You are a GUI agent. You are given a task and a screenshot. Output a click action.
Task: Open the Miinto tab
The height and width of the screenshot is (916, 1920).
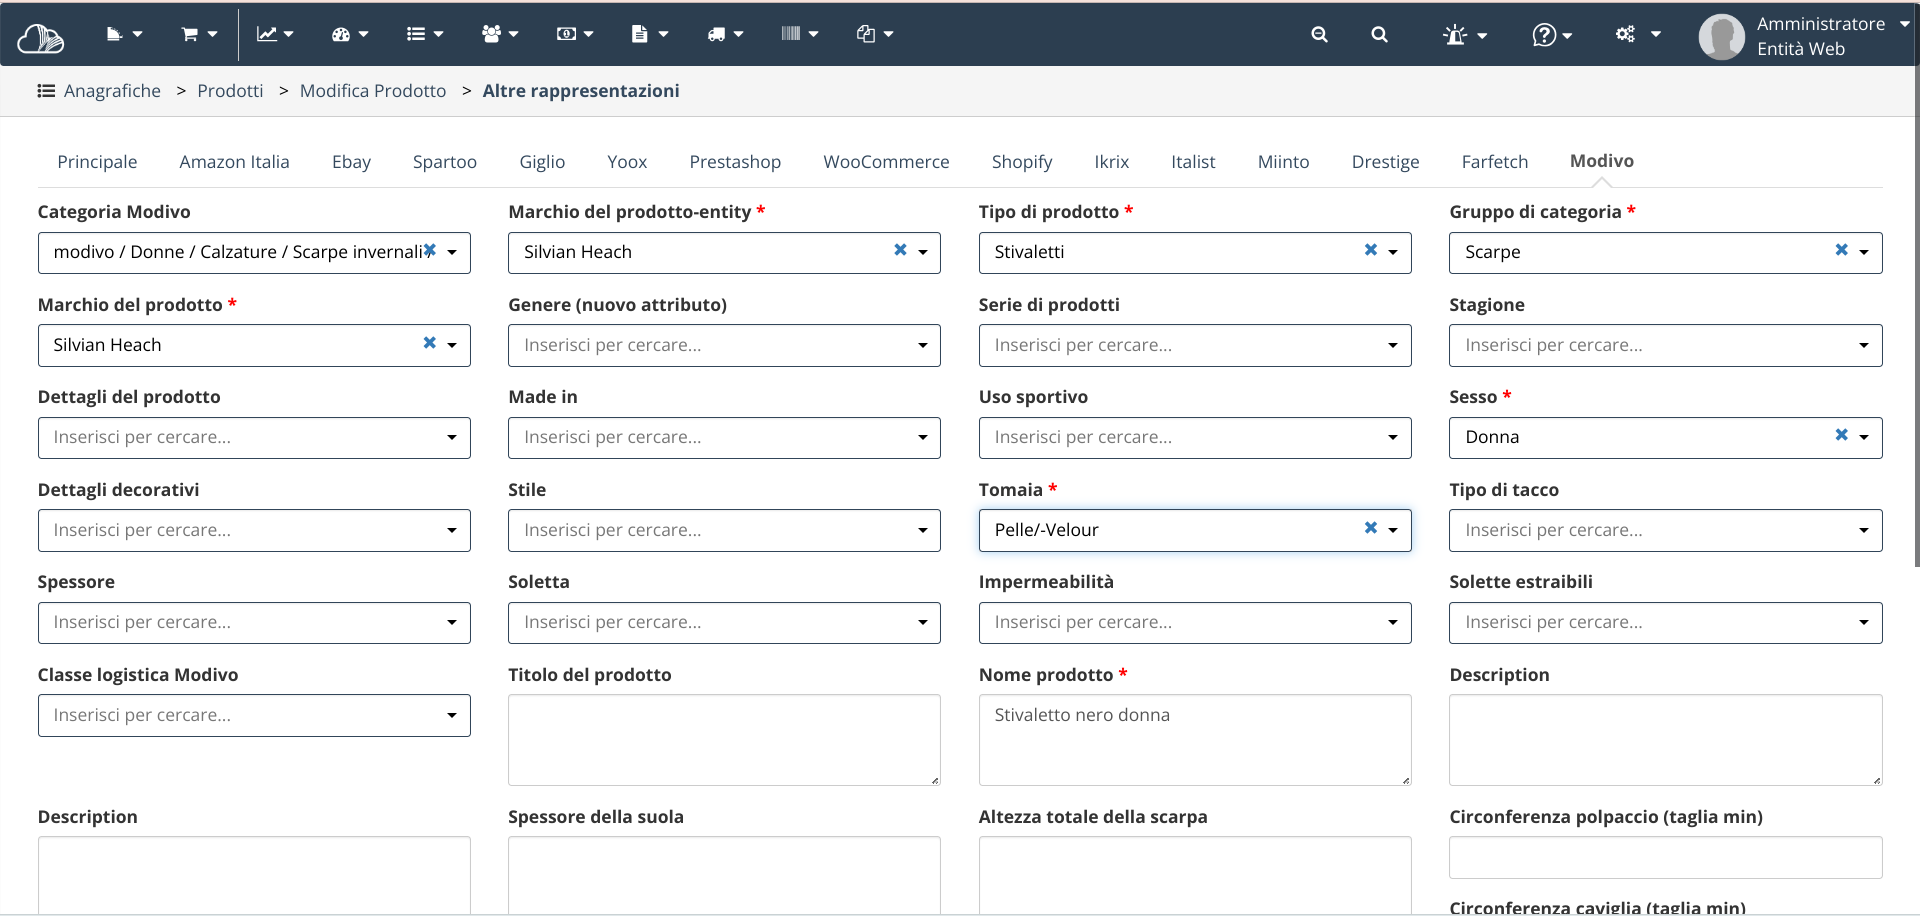pyautogui.click(x=1283, y=162)
